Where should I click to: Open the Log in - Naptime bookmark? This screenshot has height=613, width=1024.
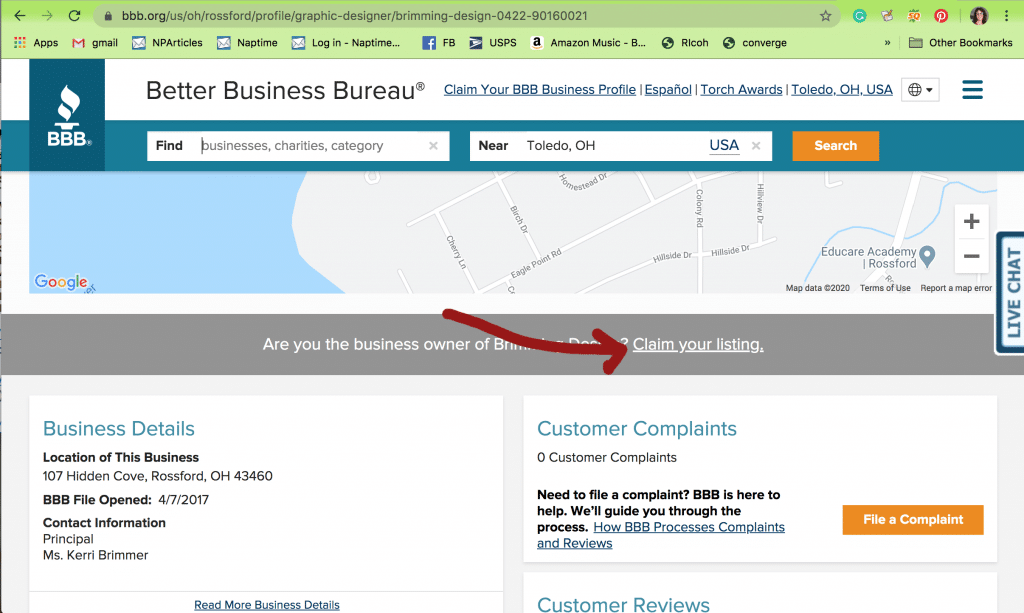pyautogui.click(x=346, y=43)
